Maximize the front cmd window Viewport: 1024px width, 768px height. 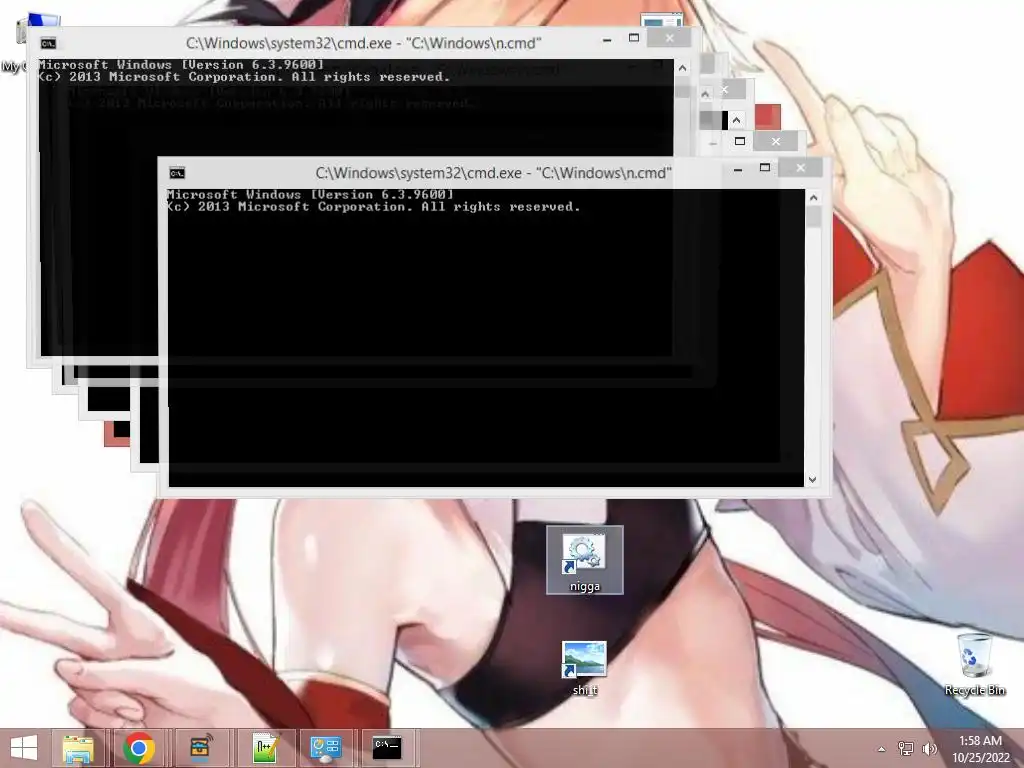coord(765,168)
